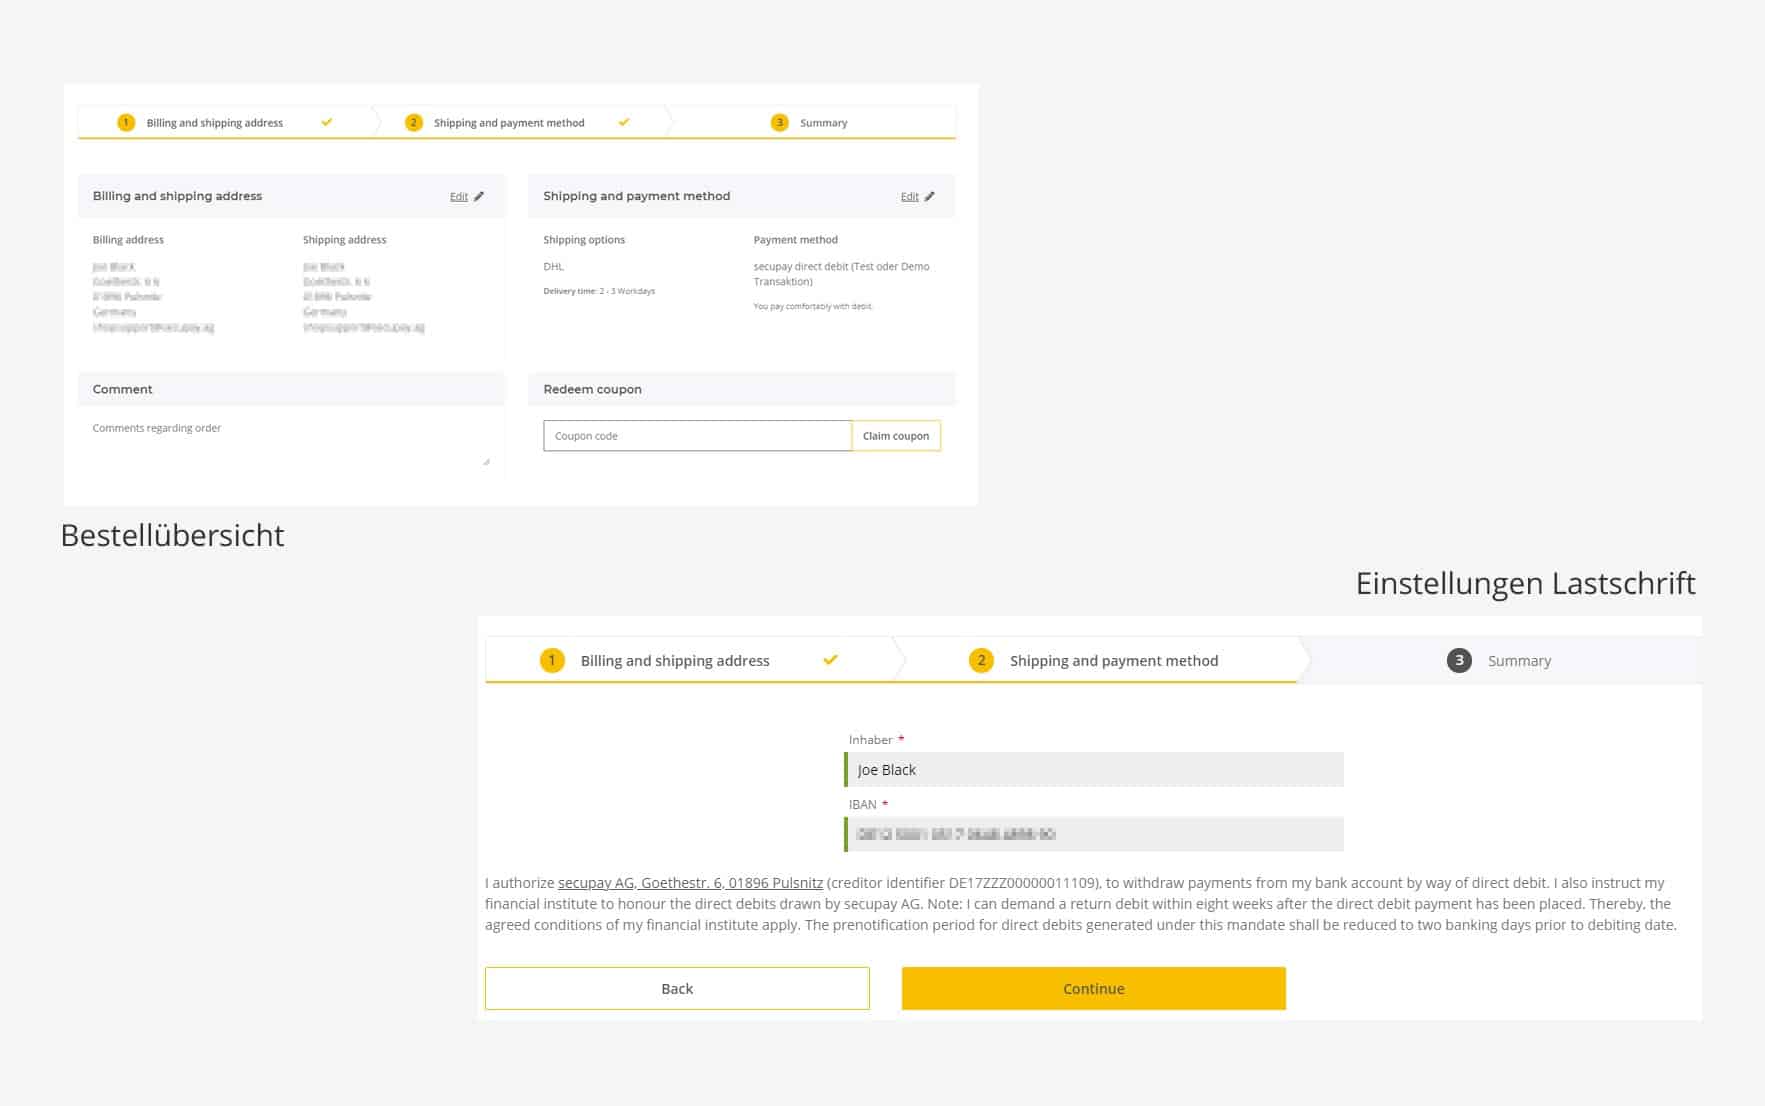This screenshot has width=1765, height=1106.
Task: Select the Inhaber field containing Joe Black
Action: click(x=1094, y=770)
